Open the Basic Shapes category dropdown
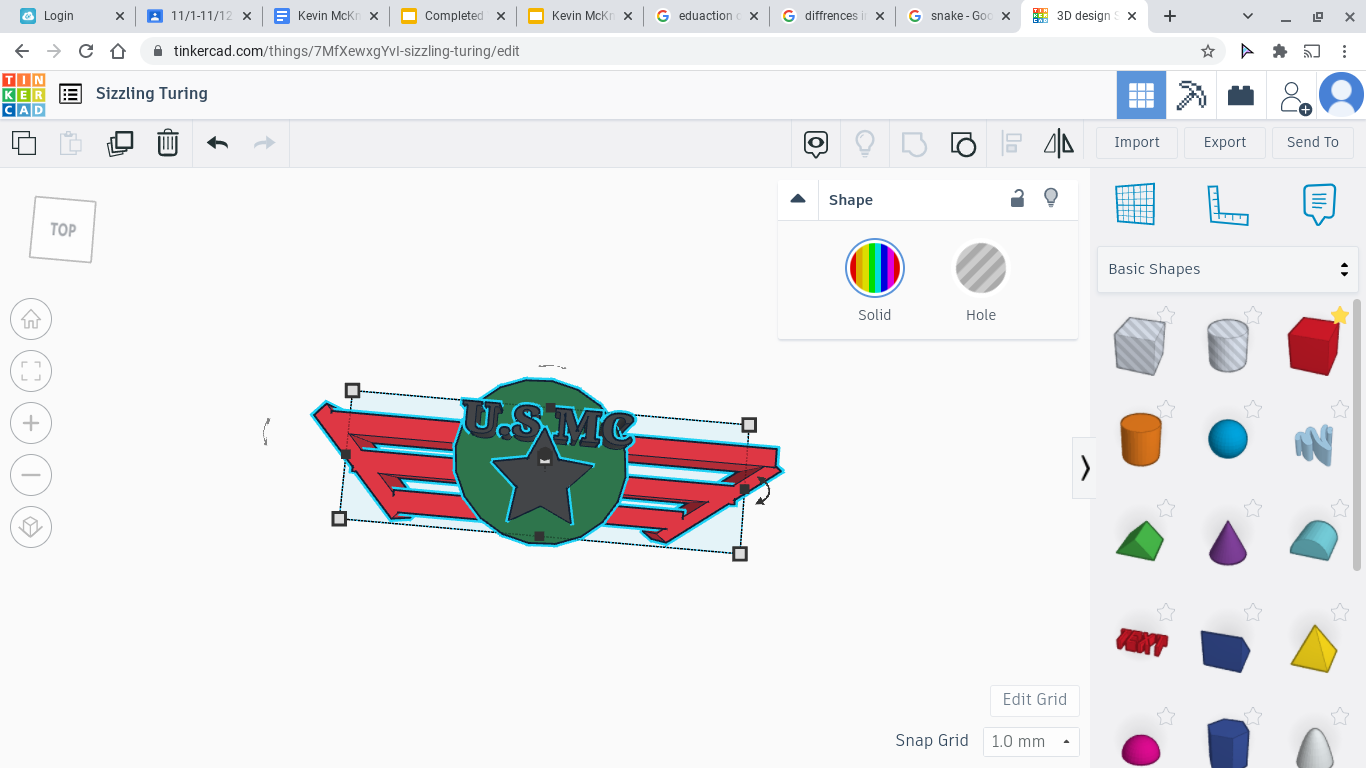This screenshot has height=768, width=1366. [1228, 269]
